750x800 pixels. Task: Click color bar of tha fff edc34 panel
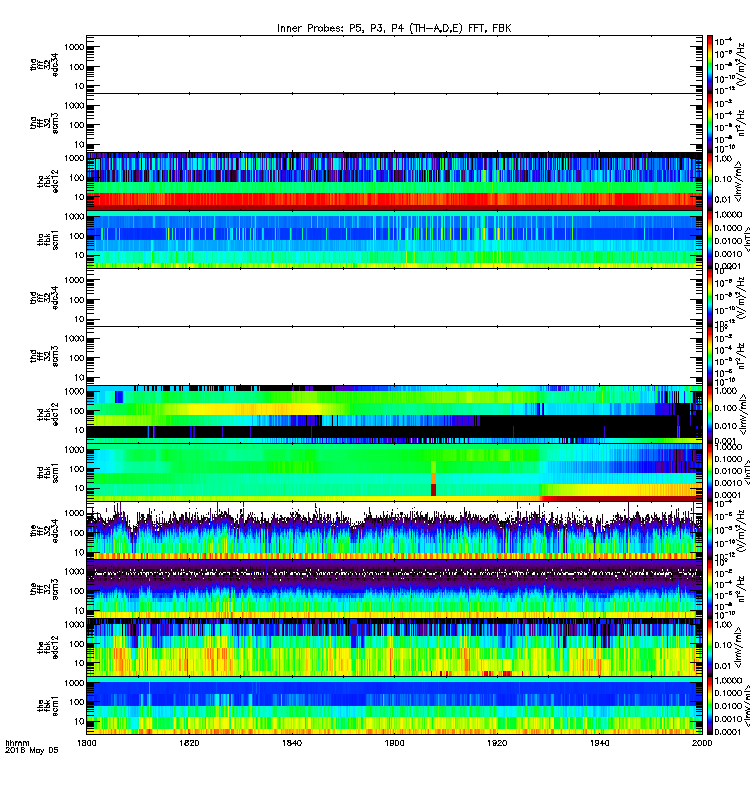[710, 64]
